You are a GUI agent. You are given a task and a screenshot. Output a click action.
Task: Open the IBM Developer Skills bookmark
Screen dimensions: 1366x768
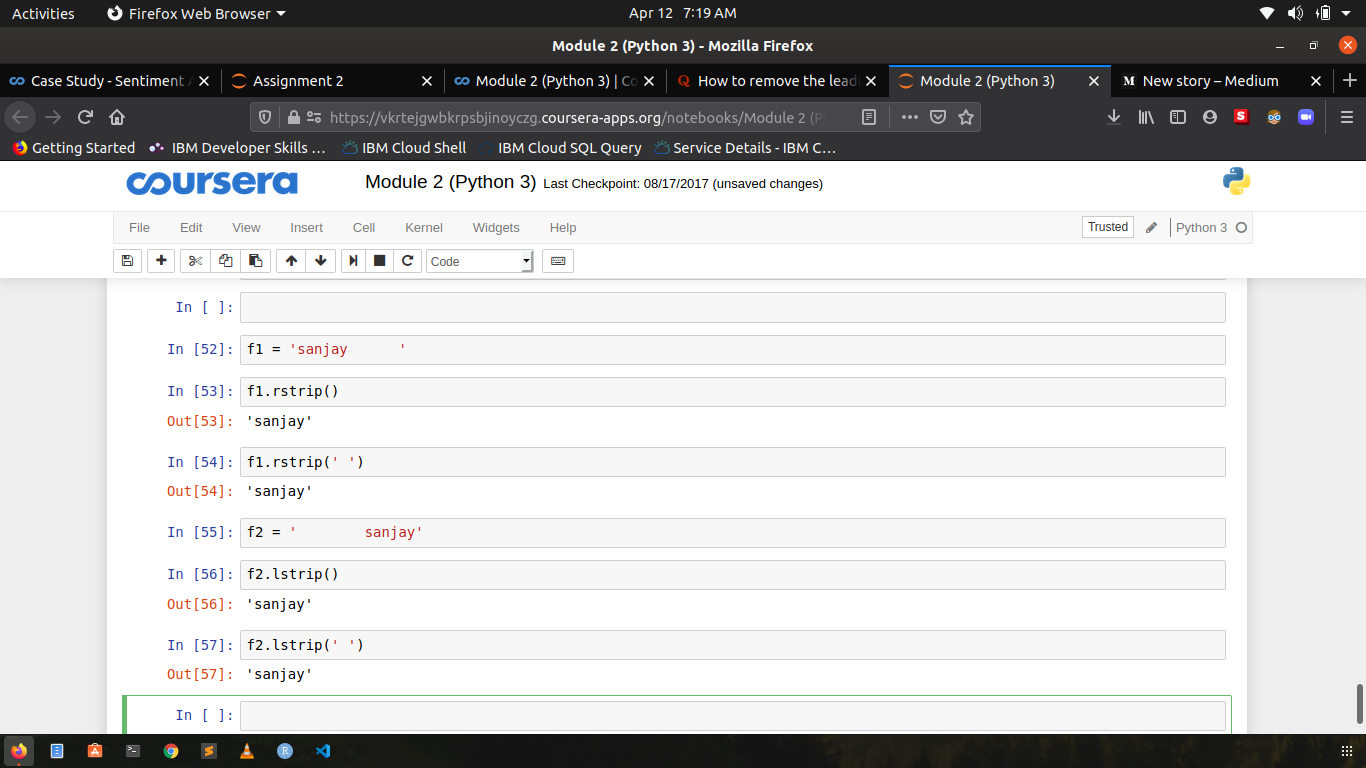click(238, 147)
